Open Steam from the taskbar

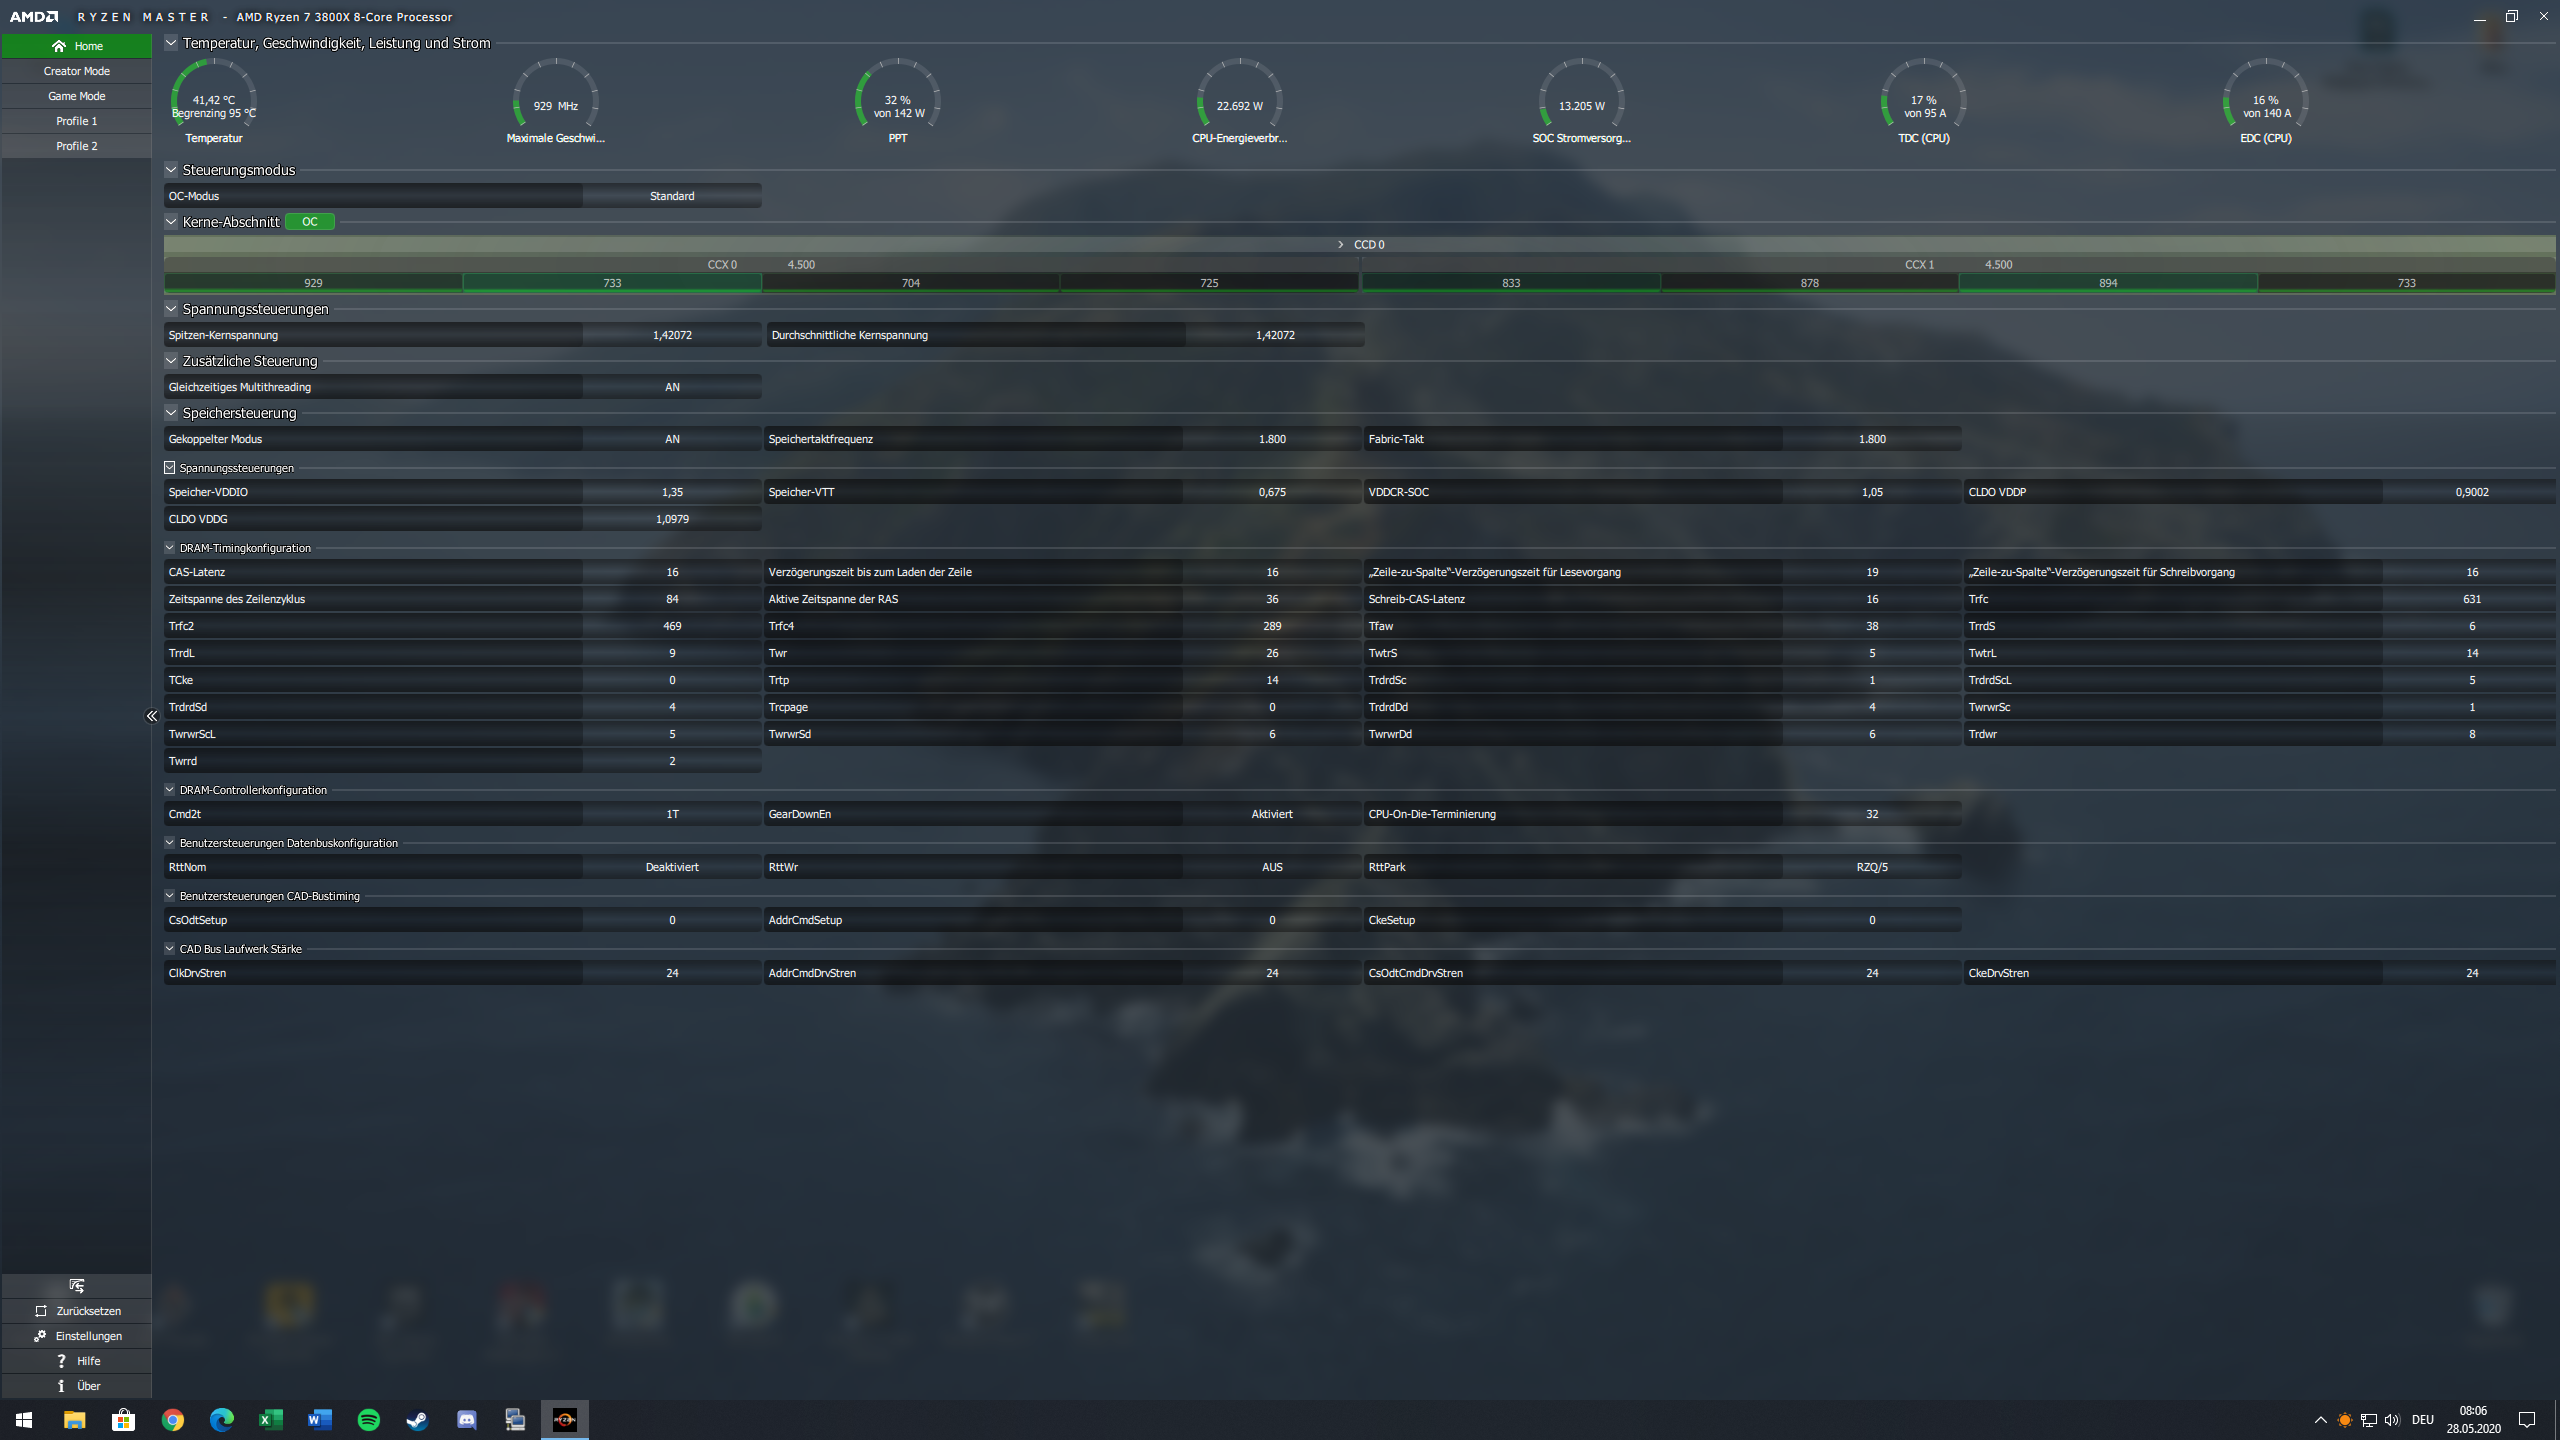pos(418,1420)
